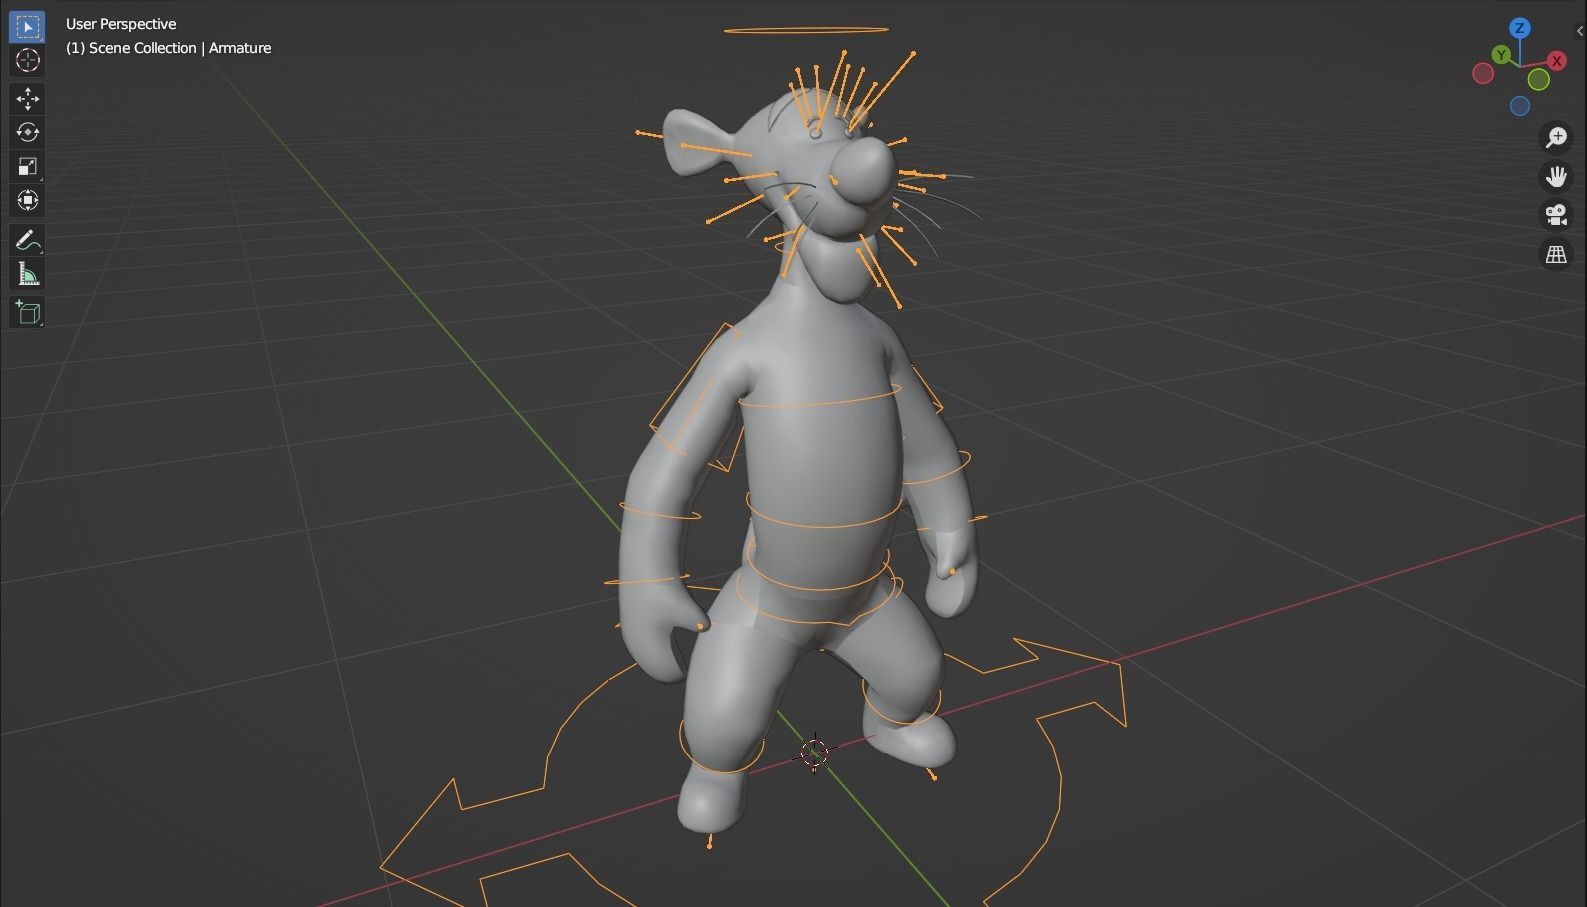The image size is (1587, 907).
Task: Click the blue Z axis on gizmo
Action: click(1520, 28)
